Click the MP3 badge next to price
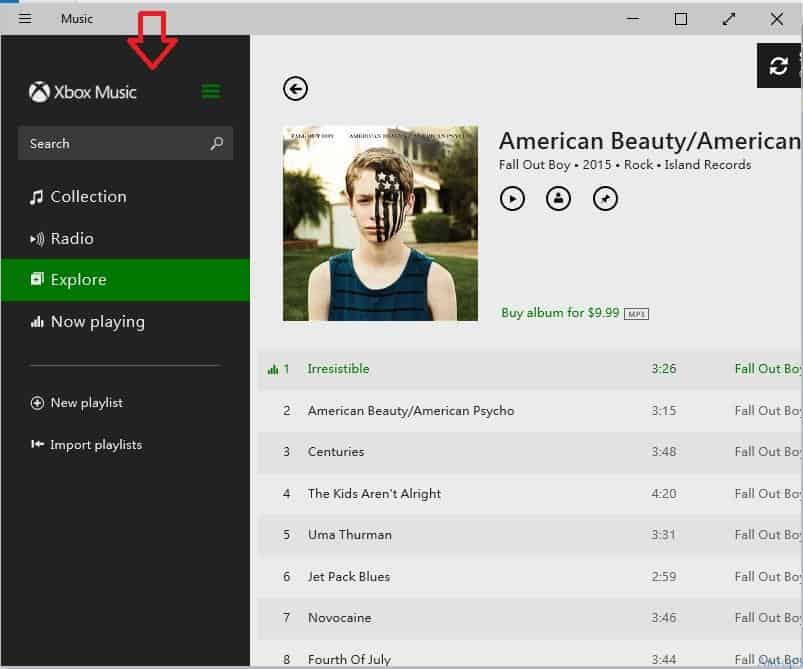This screenshot has width=803, height=669. [x=637, y=314]
